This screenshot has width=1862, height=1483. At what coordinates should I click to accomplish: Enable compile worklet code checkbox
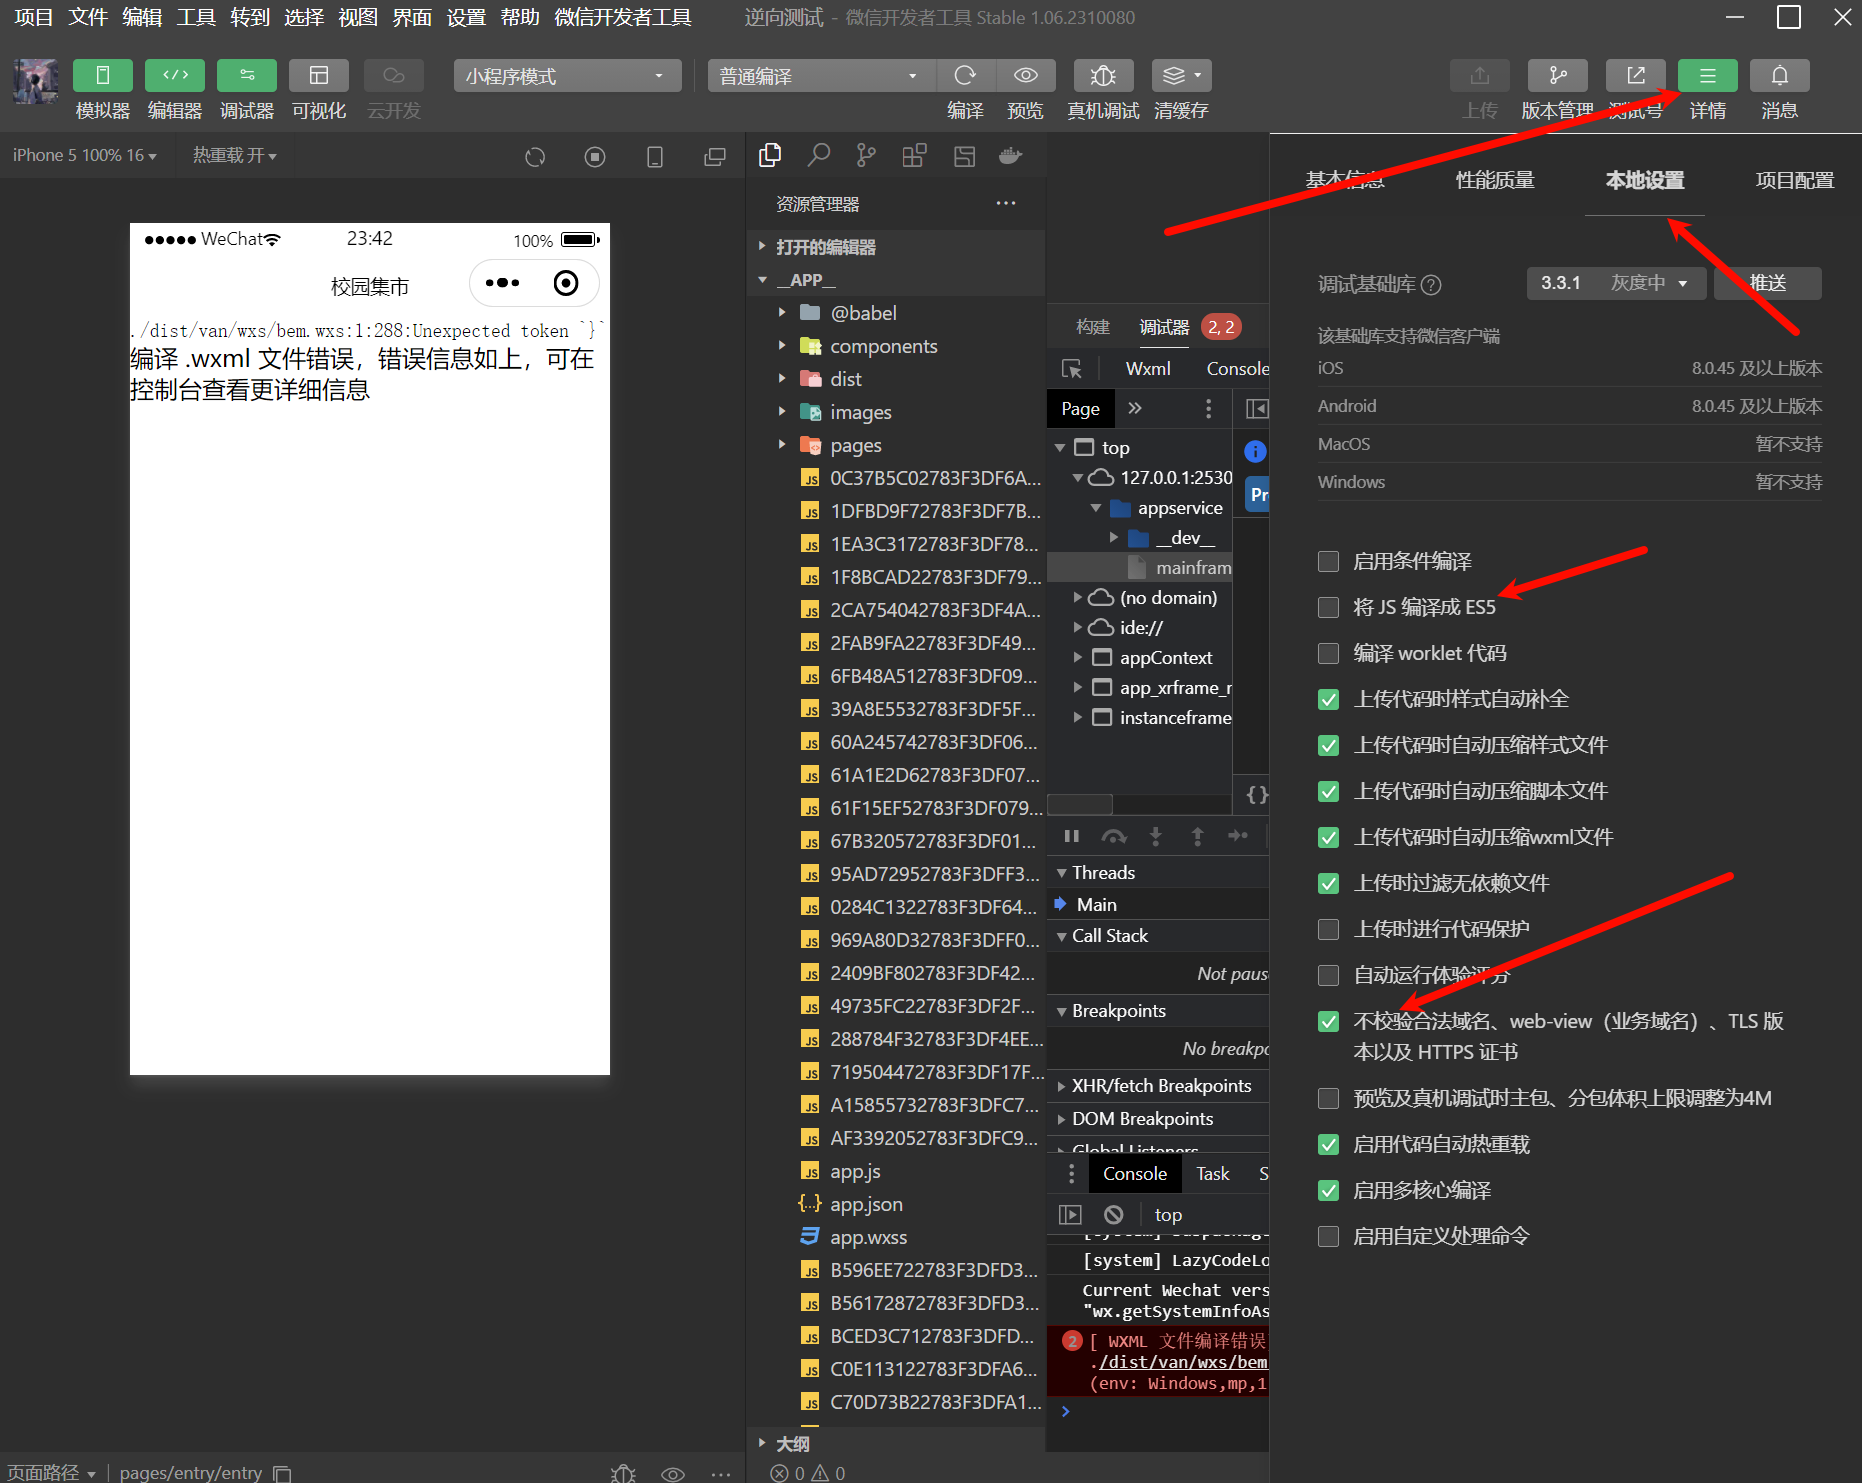pyautogui.click(x=1328, y=653)
